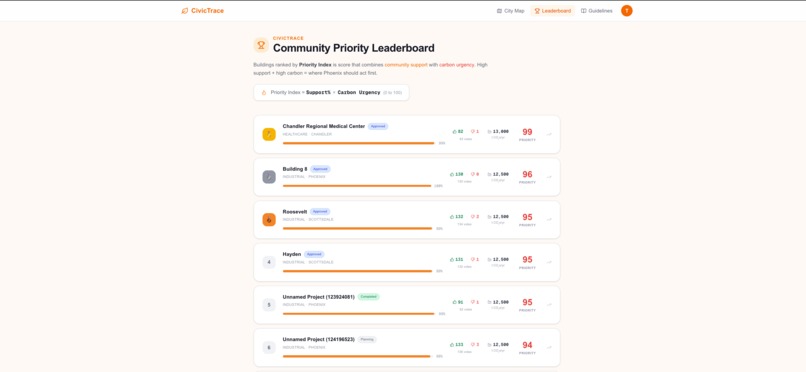Viewport: 806px width, 372px height.
Task: Click the "carbon urgency" red text
Action: 456,65
